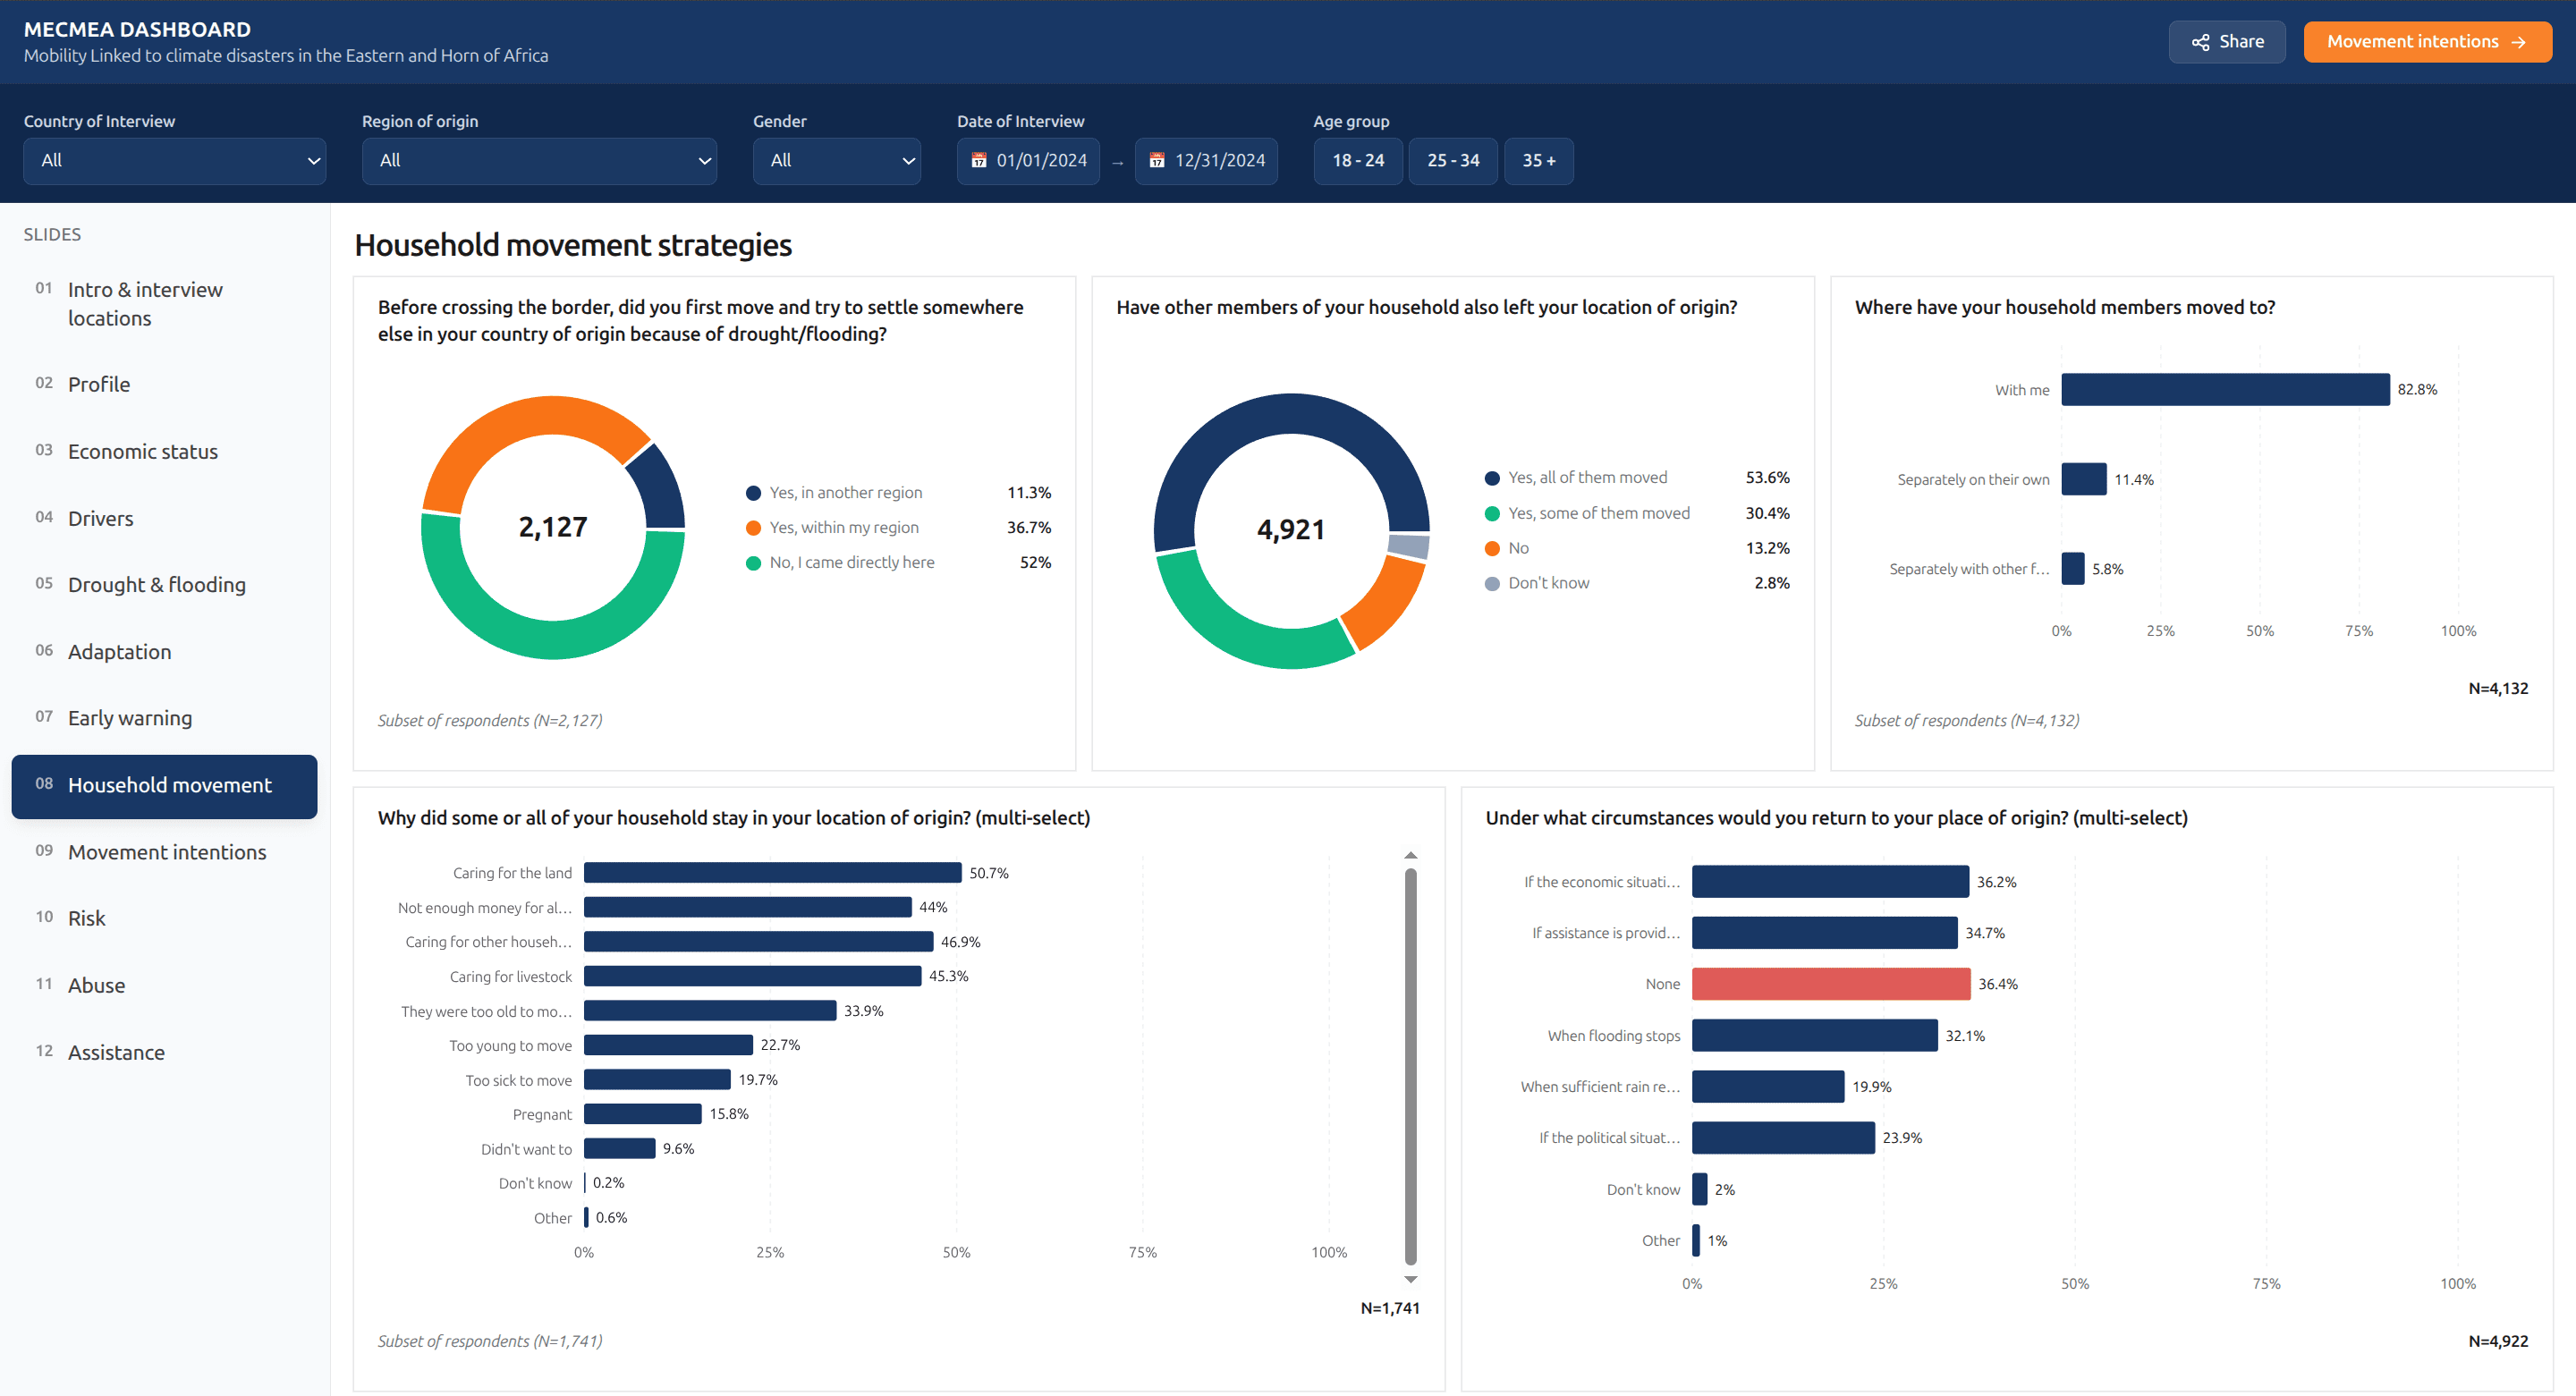
Task: Click the 'Too sick to move' 19.7% bar
Action: click(657, 1080)
